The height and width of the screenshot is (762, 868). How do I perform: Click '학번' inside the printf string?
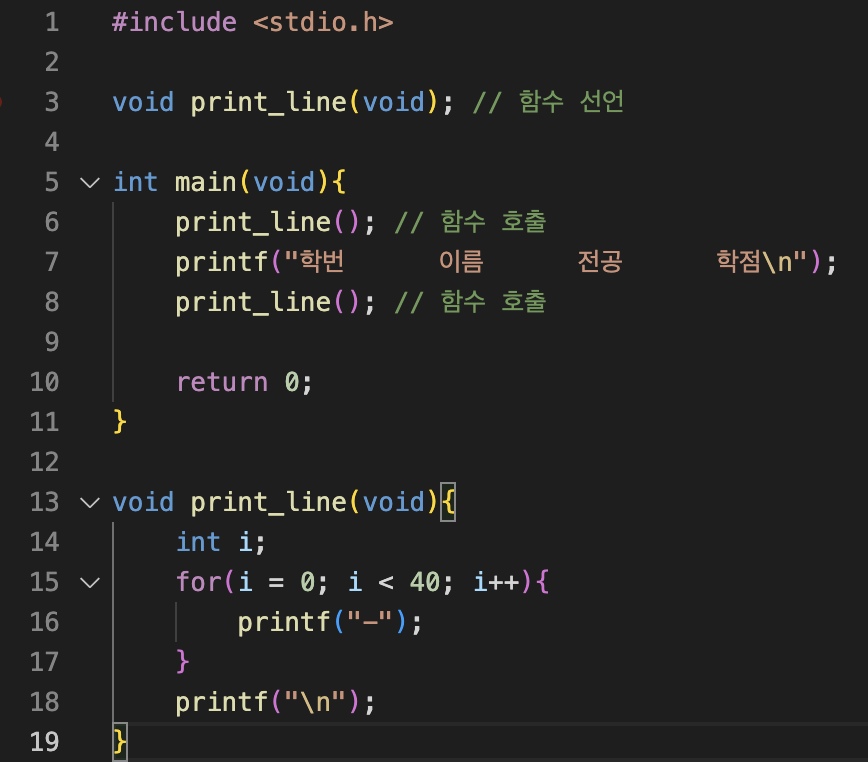pos(322,261)
